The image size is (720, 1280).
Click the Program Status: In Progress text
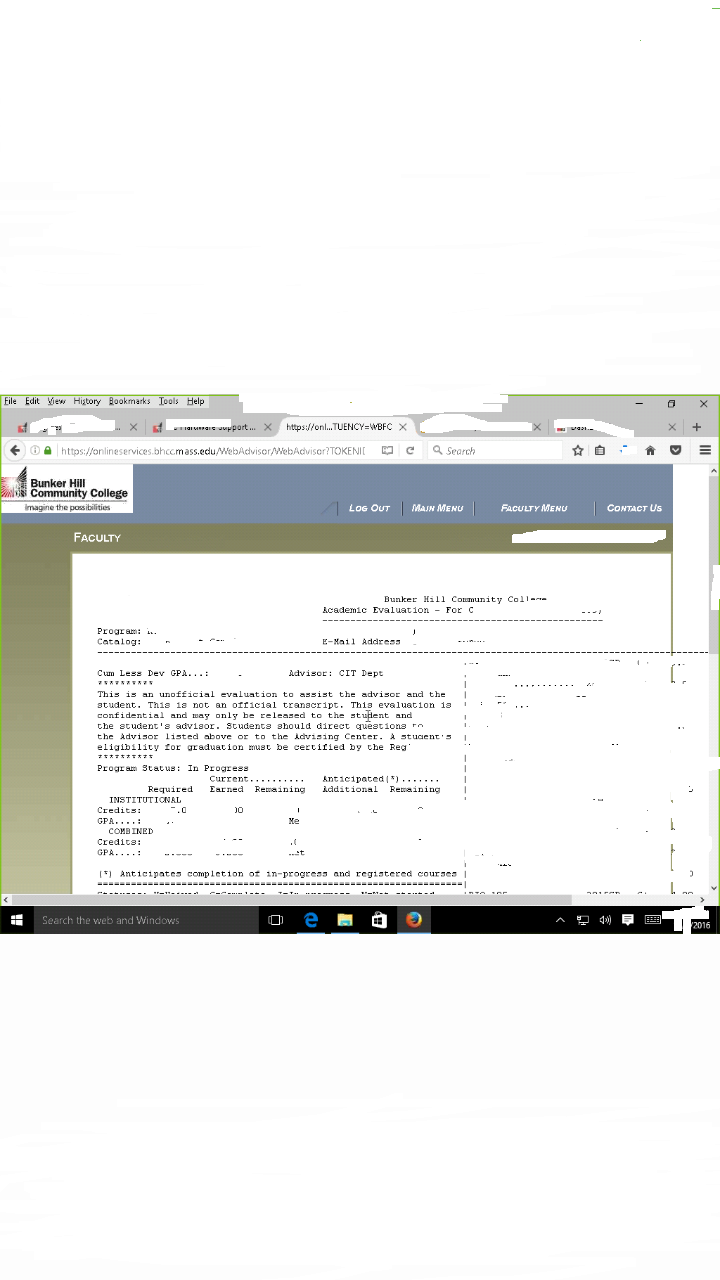click(173, 768)
